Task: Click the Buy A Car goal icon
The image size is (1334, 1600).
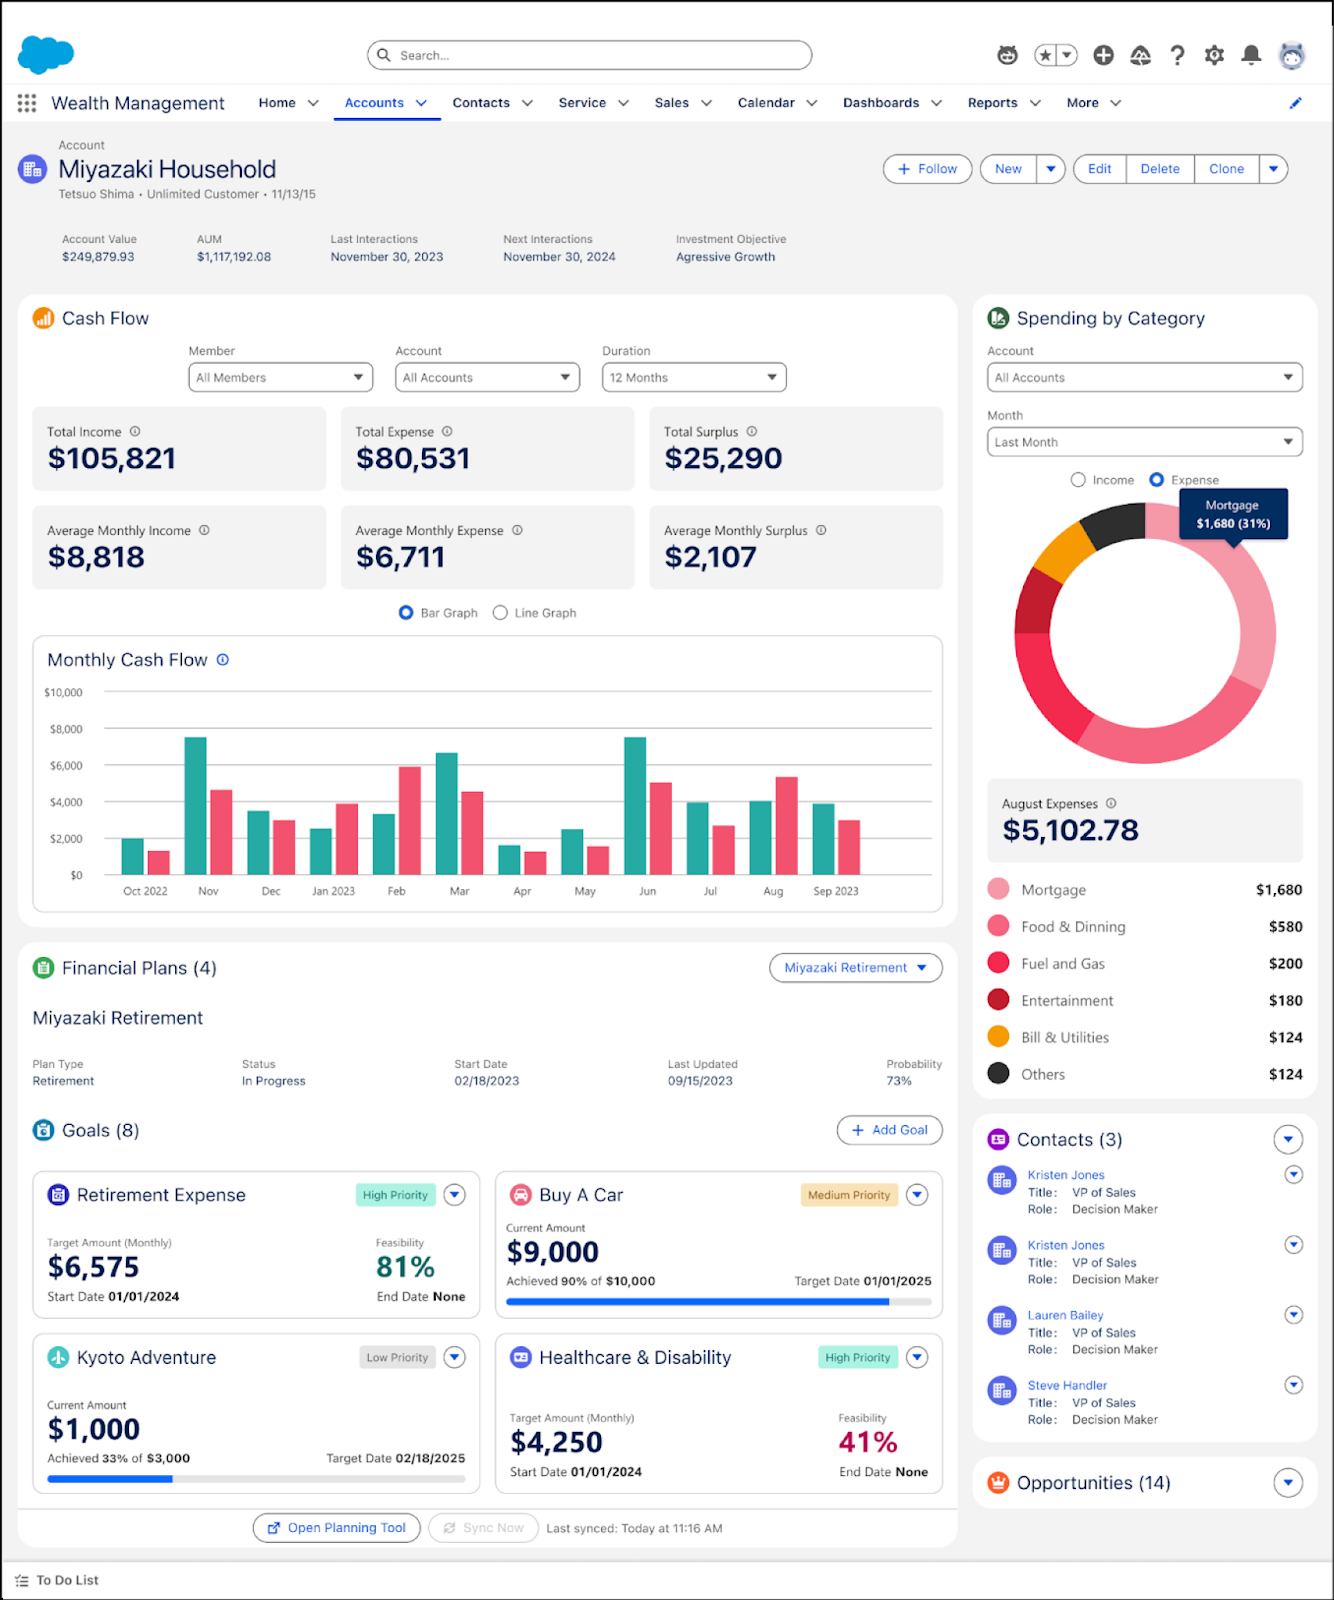Action: tap(520, 1195)
